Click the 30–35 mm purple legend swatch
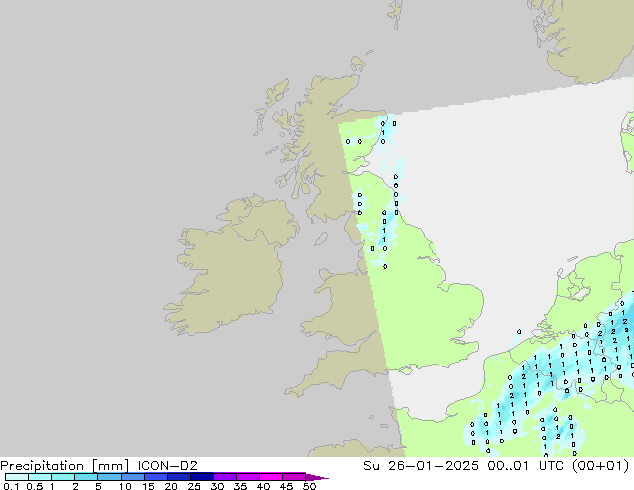 [225, 477]
